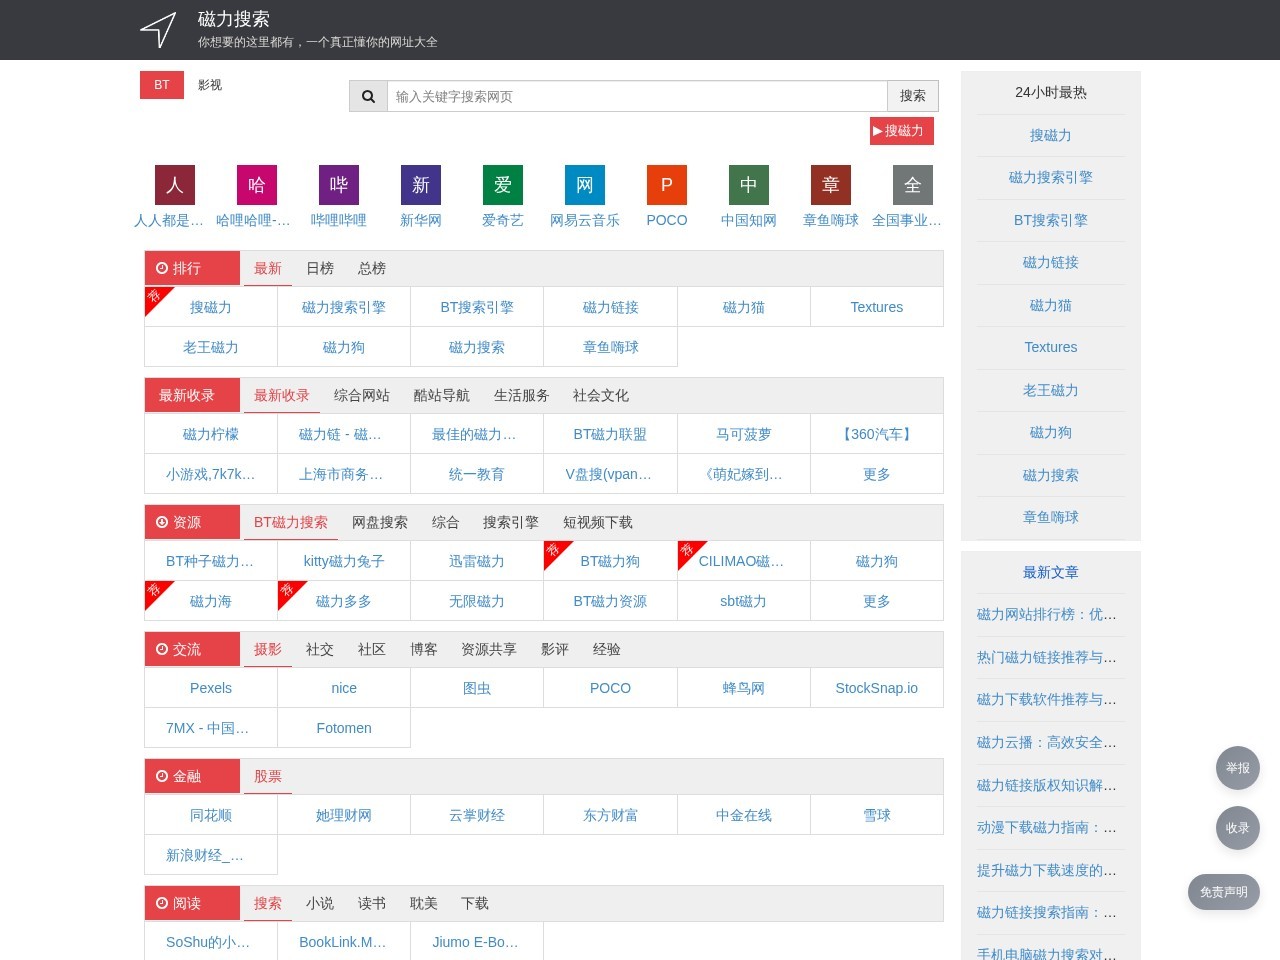This screenshot has height=960, width=1280.
Task: Open the 动漫下载磁力指南 article
Action: tap(1047, 827)
